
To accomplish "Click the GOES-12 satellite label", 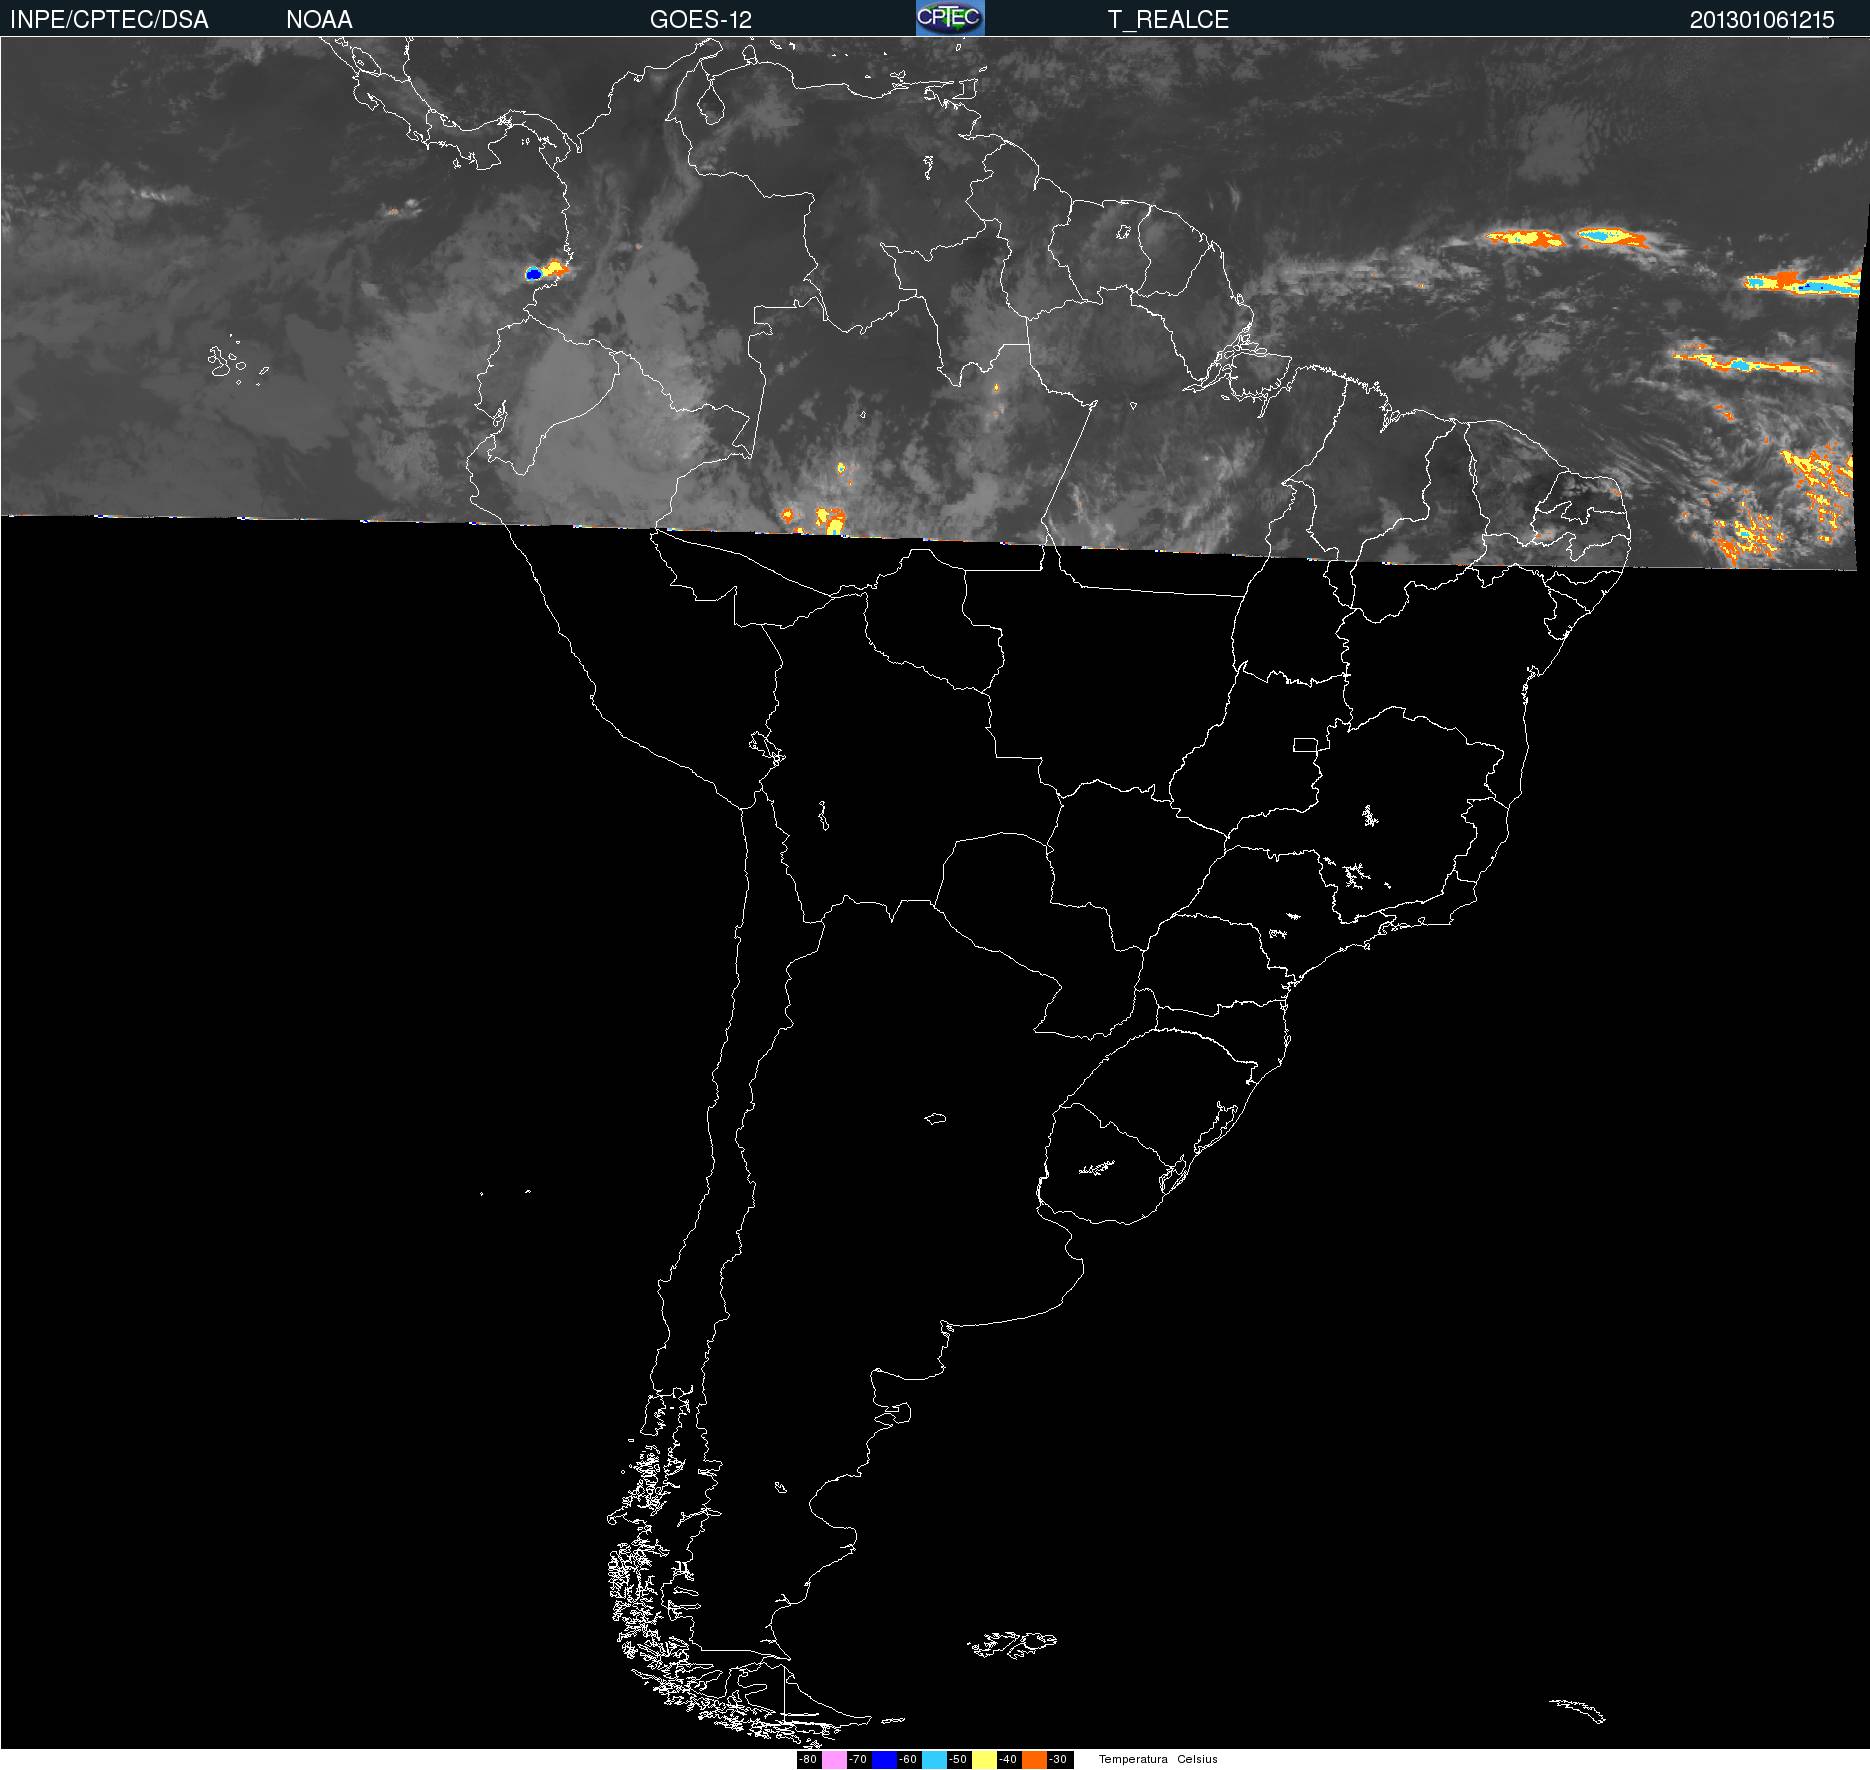I will (x=700, y=19).
